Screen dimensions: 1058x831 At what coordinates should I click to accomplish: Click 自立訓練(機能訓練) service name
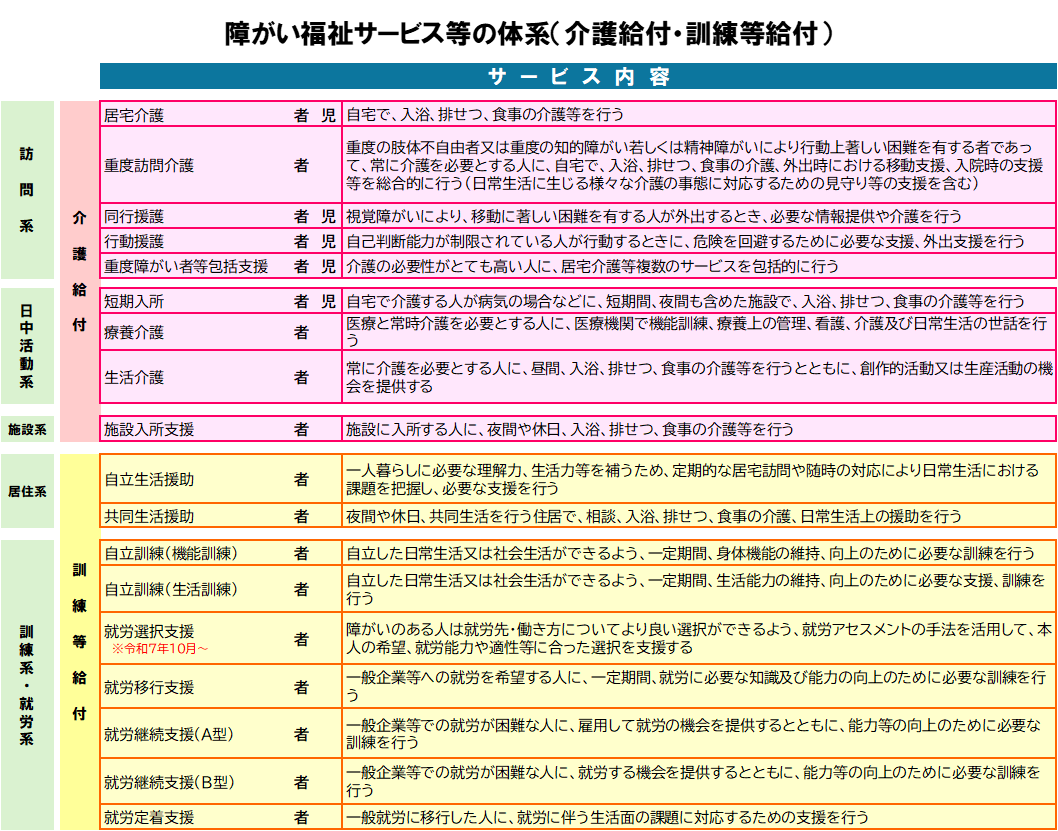(x=171, y=553)
